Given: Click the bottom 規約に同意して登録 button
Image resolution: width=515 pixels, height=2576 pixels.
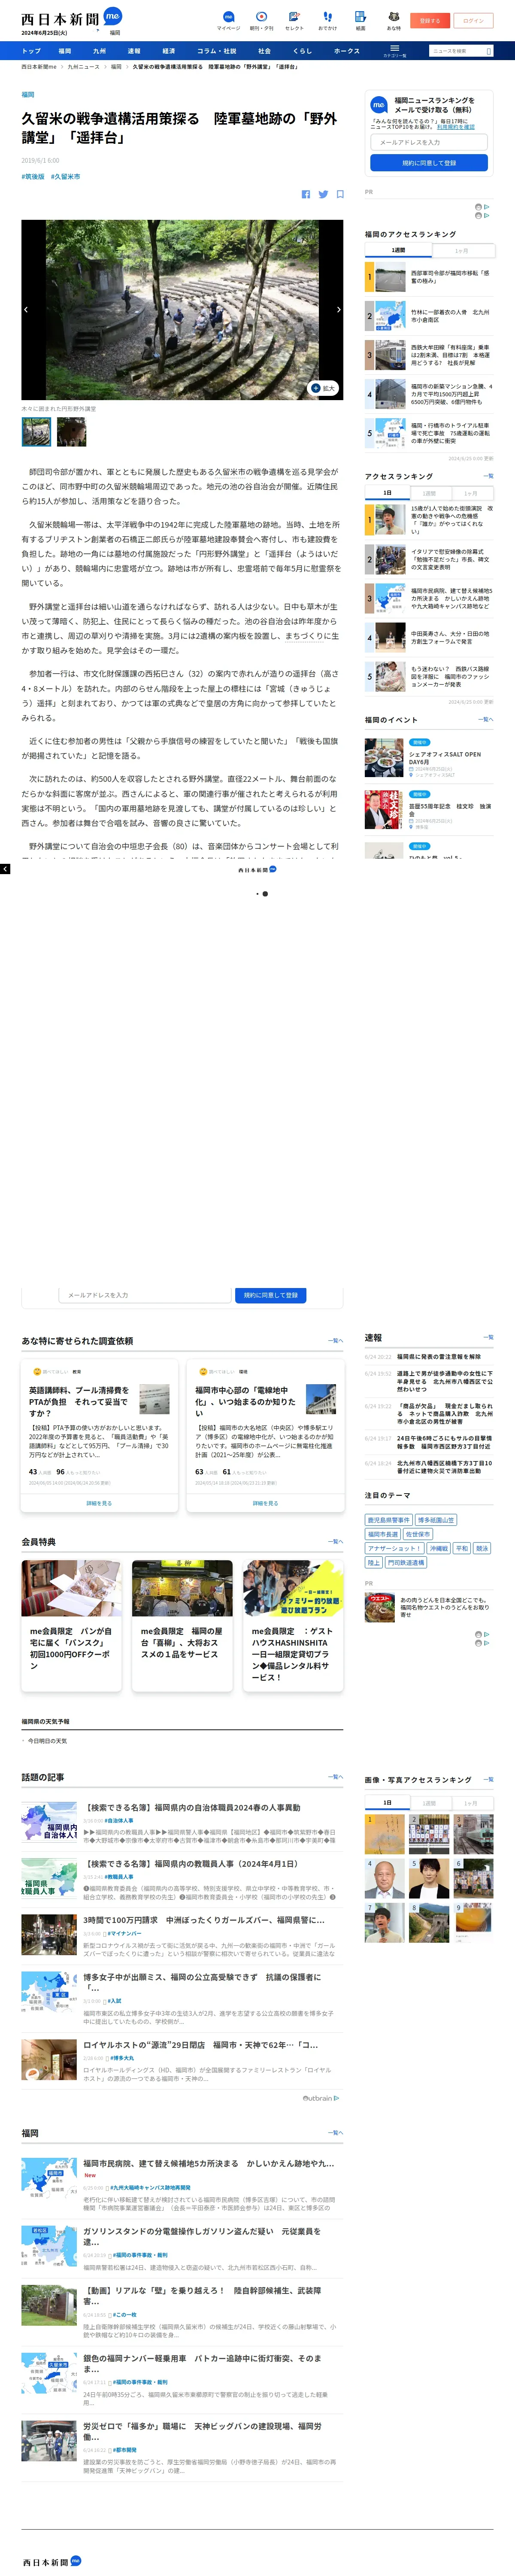Looking at the screenshot, I should point(270,1295).
